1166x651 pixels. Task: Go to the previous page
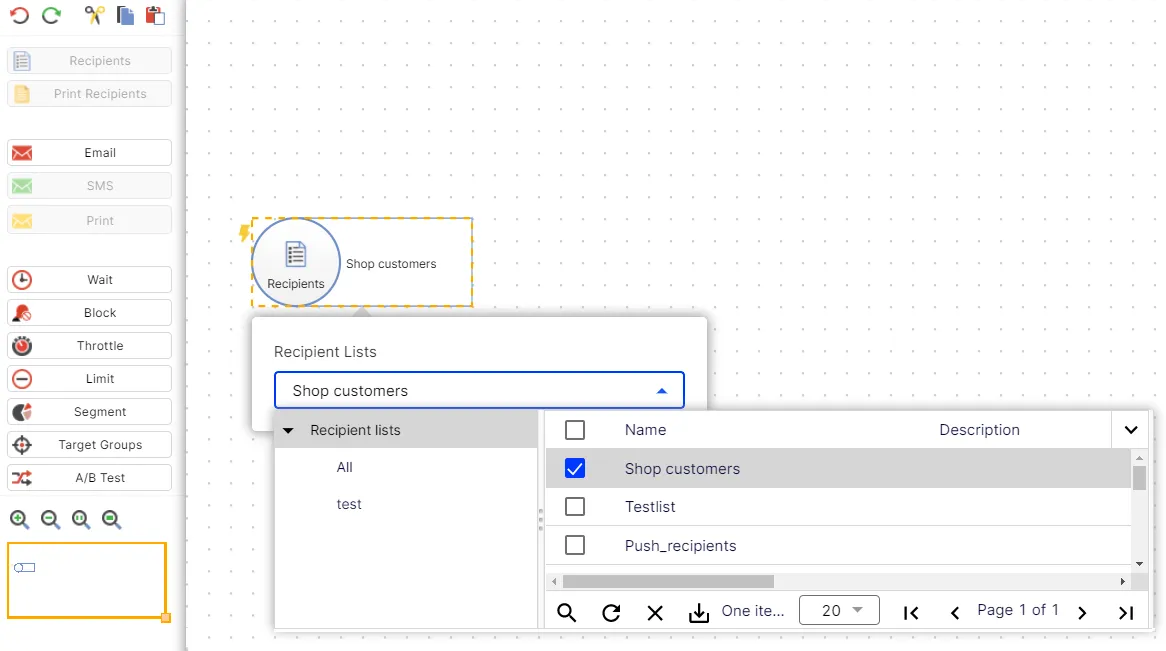[955, 613]
